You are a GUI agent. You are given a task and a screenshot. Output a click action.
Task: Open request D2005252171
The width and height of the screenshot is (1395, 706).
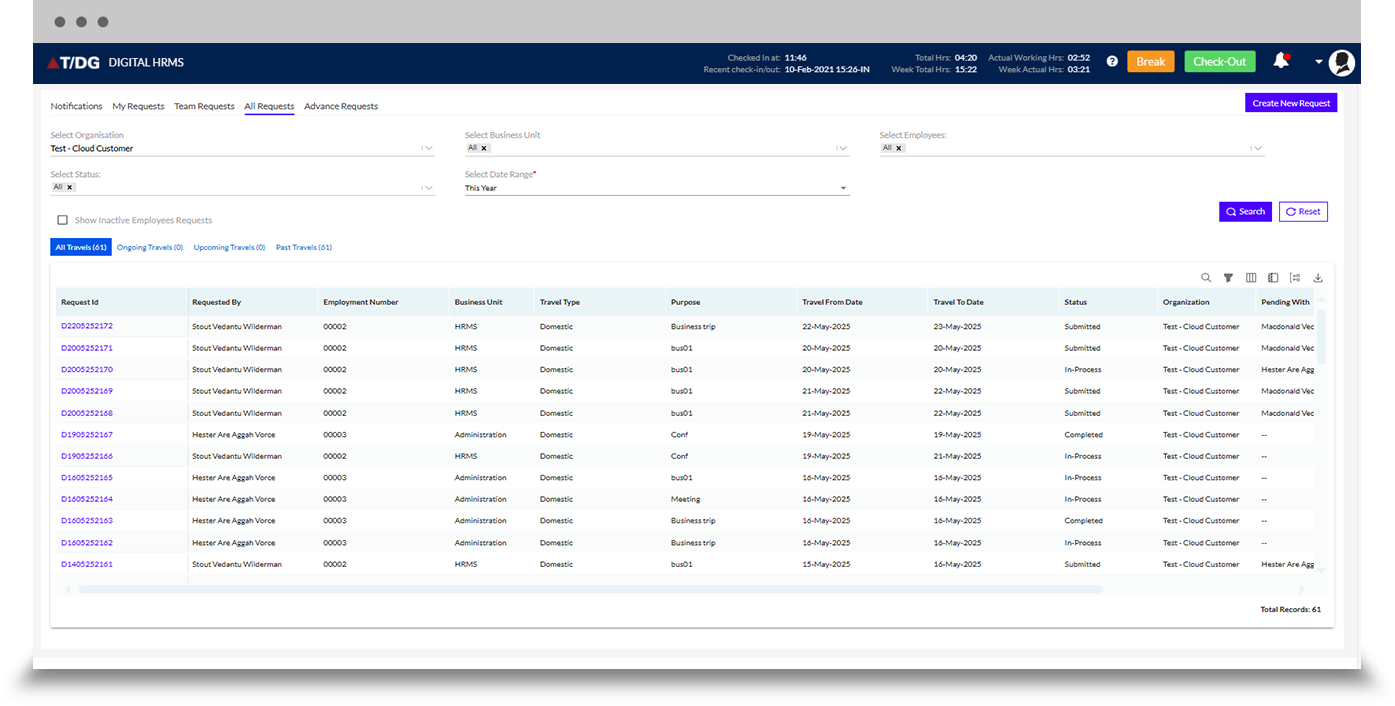pyautogui.click(x=87, y=348)
